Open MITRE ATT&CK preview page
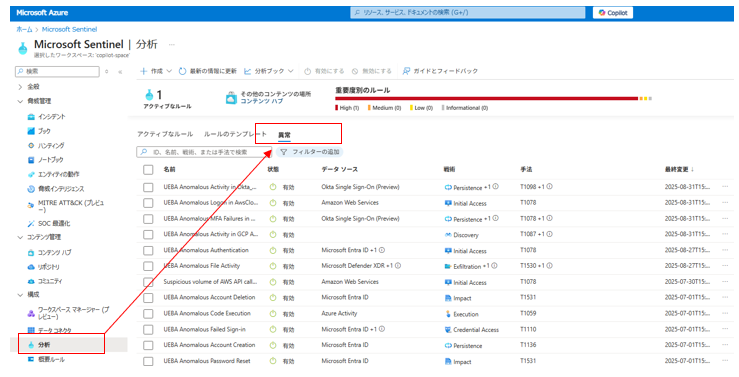This screenshot has width=739, height=377. point(66,206)
